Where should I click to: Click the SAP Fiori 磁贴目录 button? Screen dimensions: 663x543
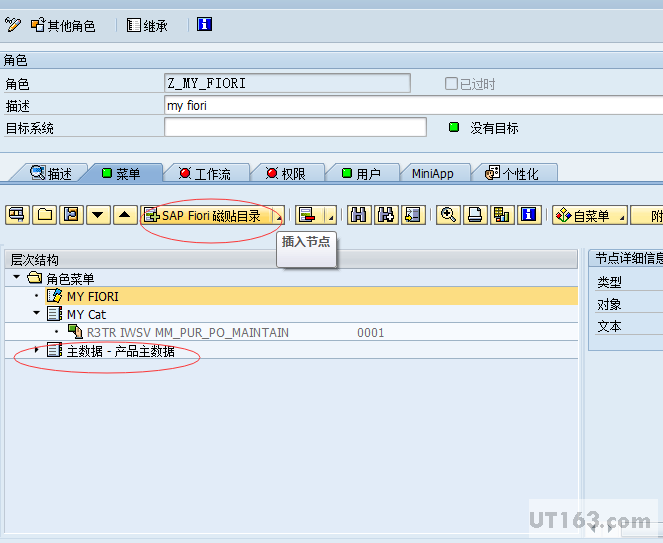[x=206, y=215]
